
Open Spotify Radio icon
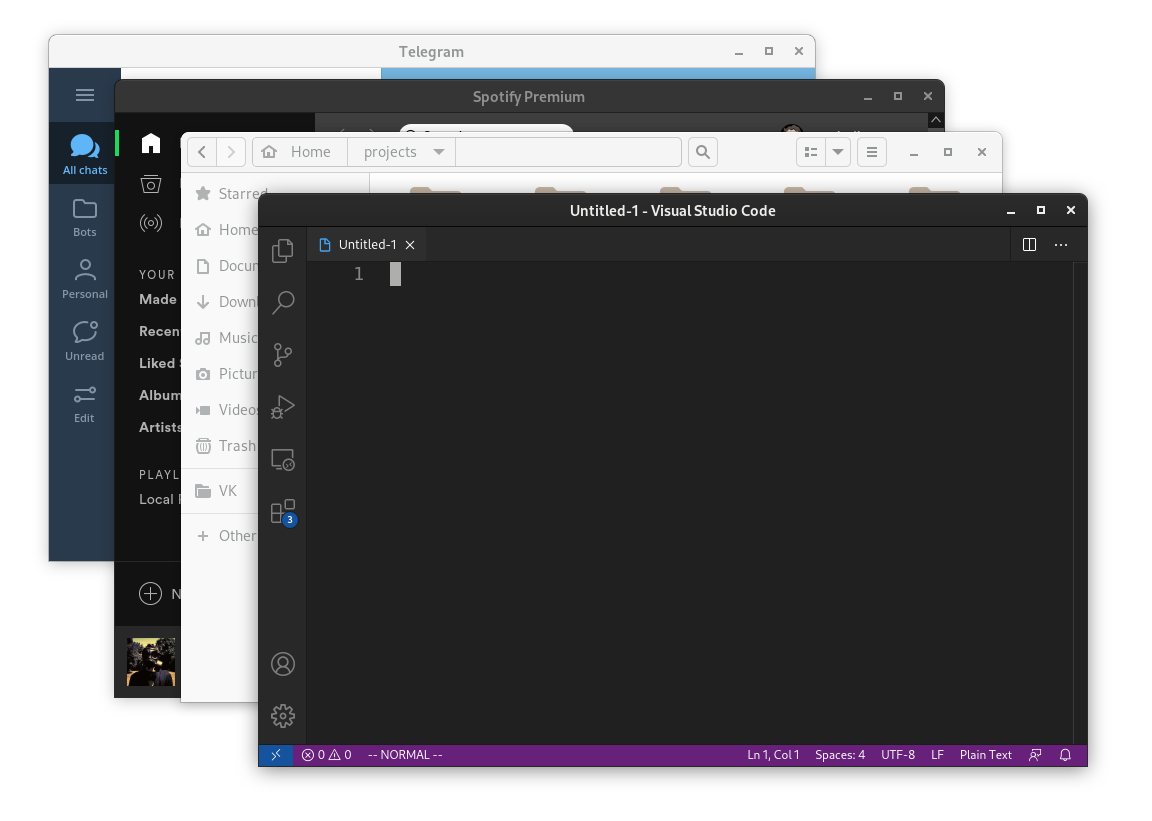coord(151,223)
